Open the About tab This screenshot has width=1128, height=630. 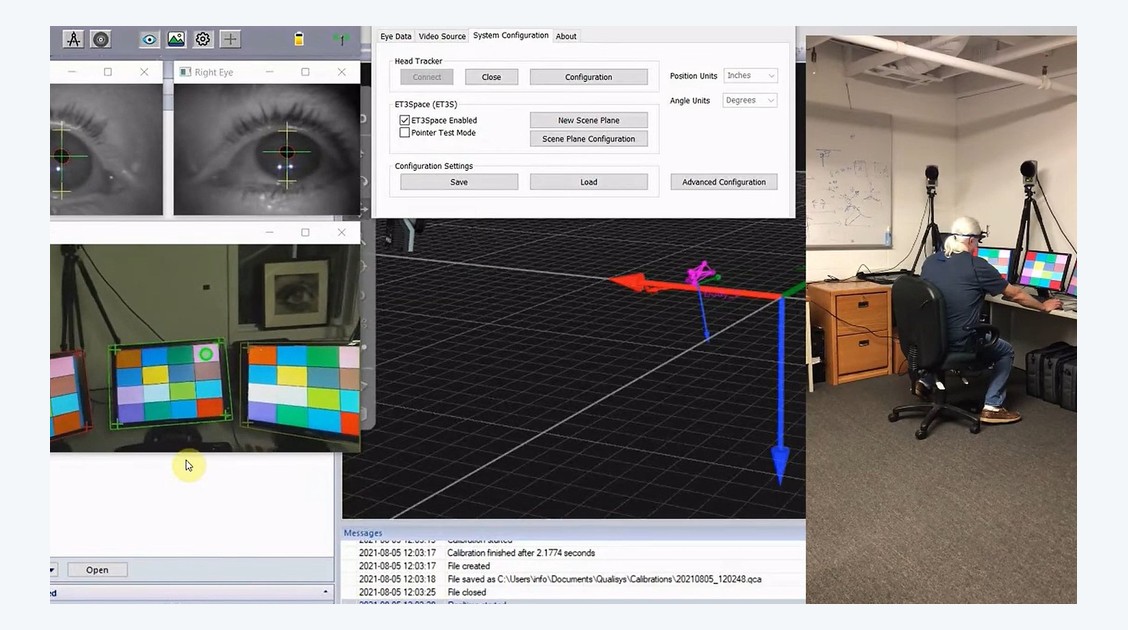click(x=566, y=36)
